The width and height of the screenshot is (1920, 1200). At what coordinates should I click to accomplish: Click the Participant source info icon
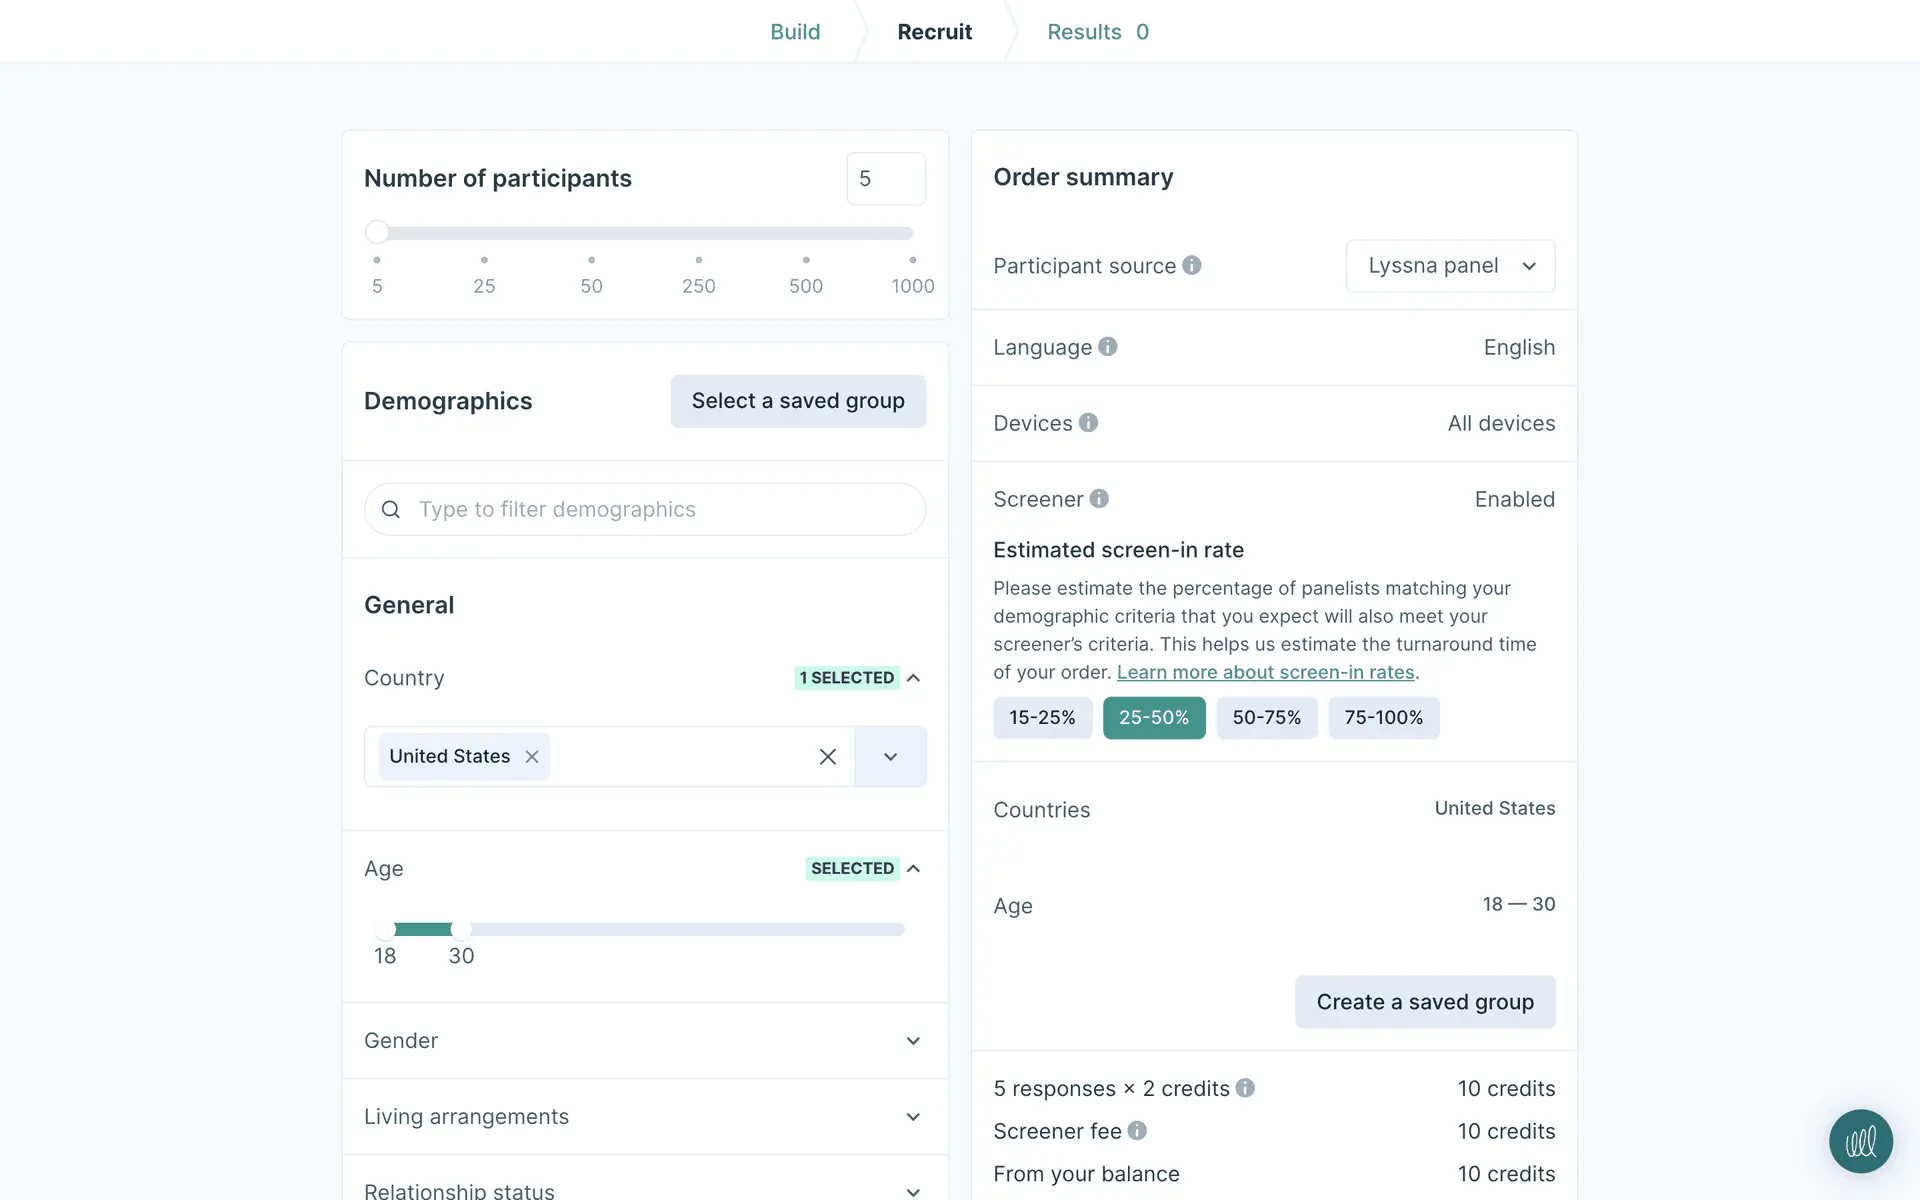click(1191, 265)
